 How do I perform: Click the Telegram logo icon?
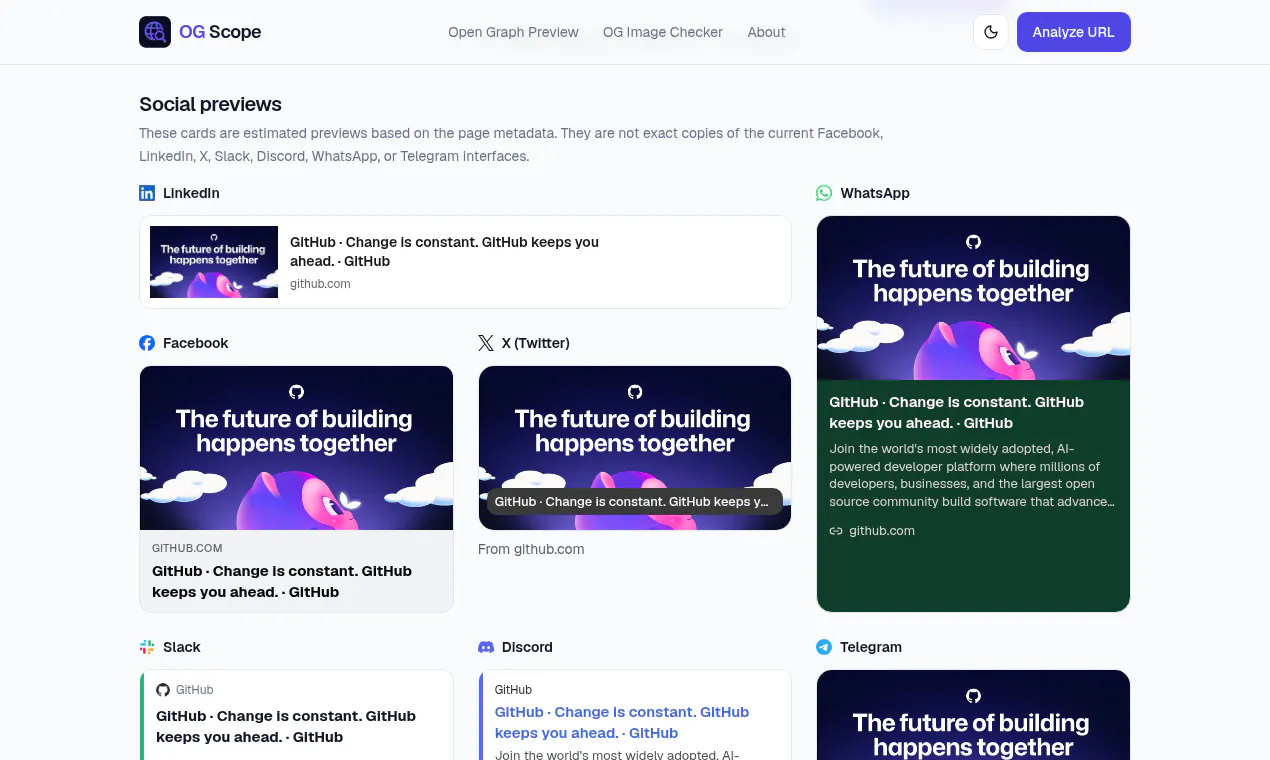(x=824, y=647)
